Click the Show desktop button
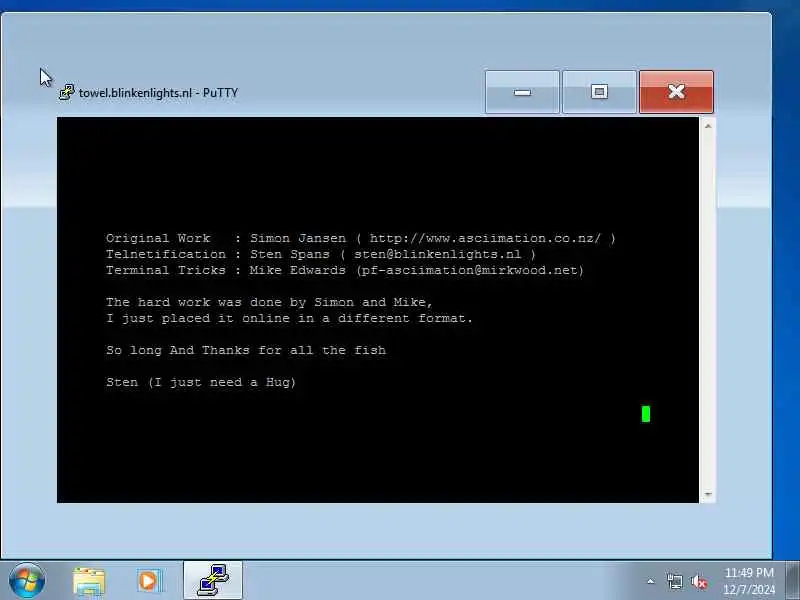Image resolution: width=800 pixels, height=600 pixels. (x=792, y=581)
